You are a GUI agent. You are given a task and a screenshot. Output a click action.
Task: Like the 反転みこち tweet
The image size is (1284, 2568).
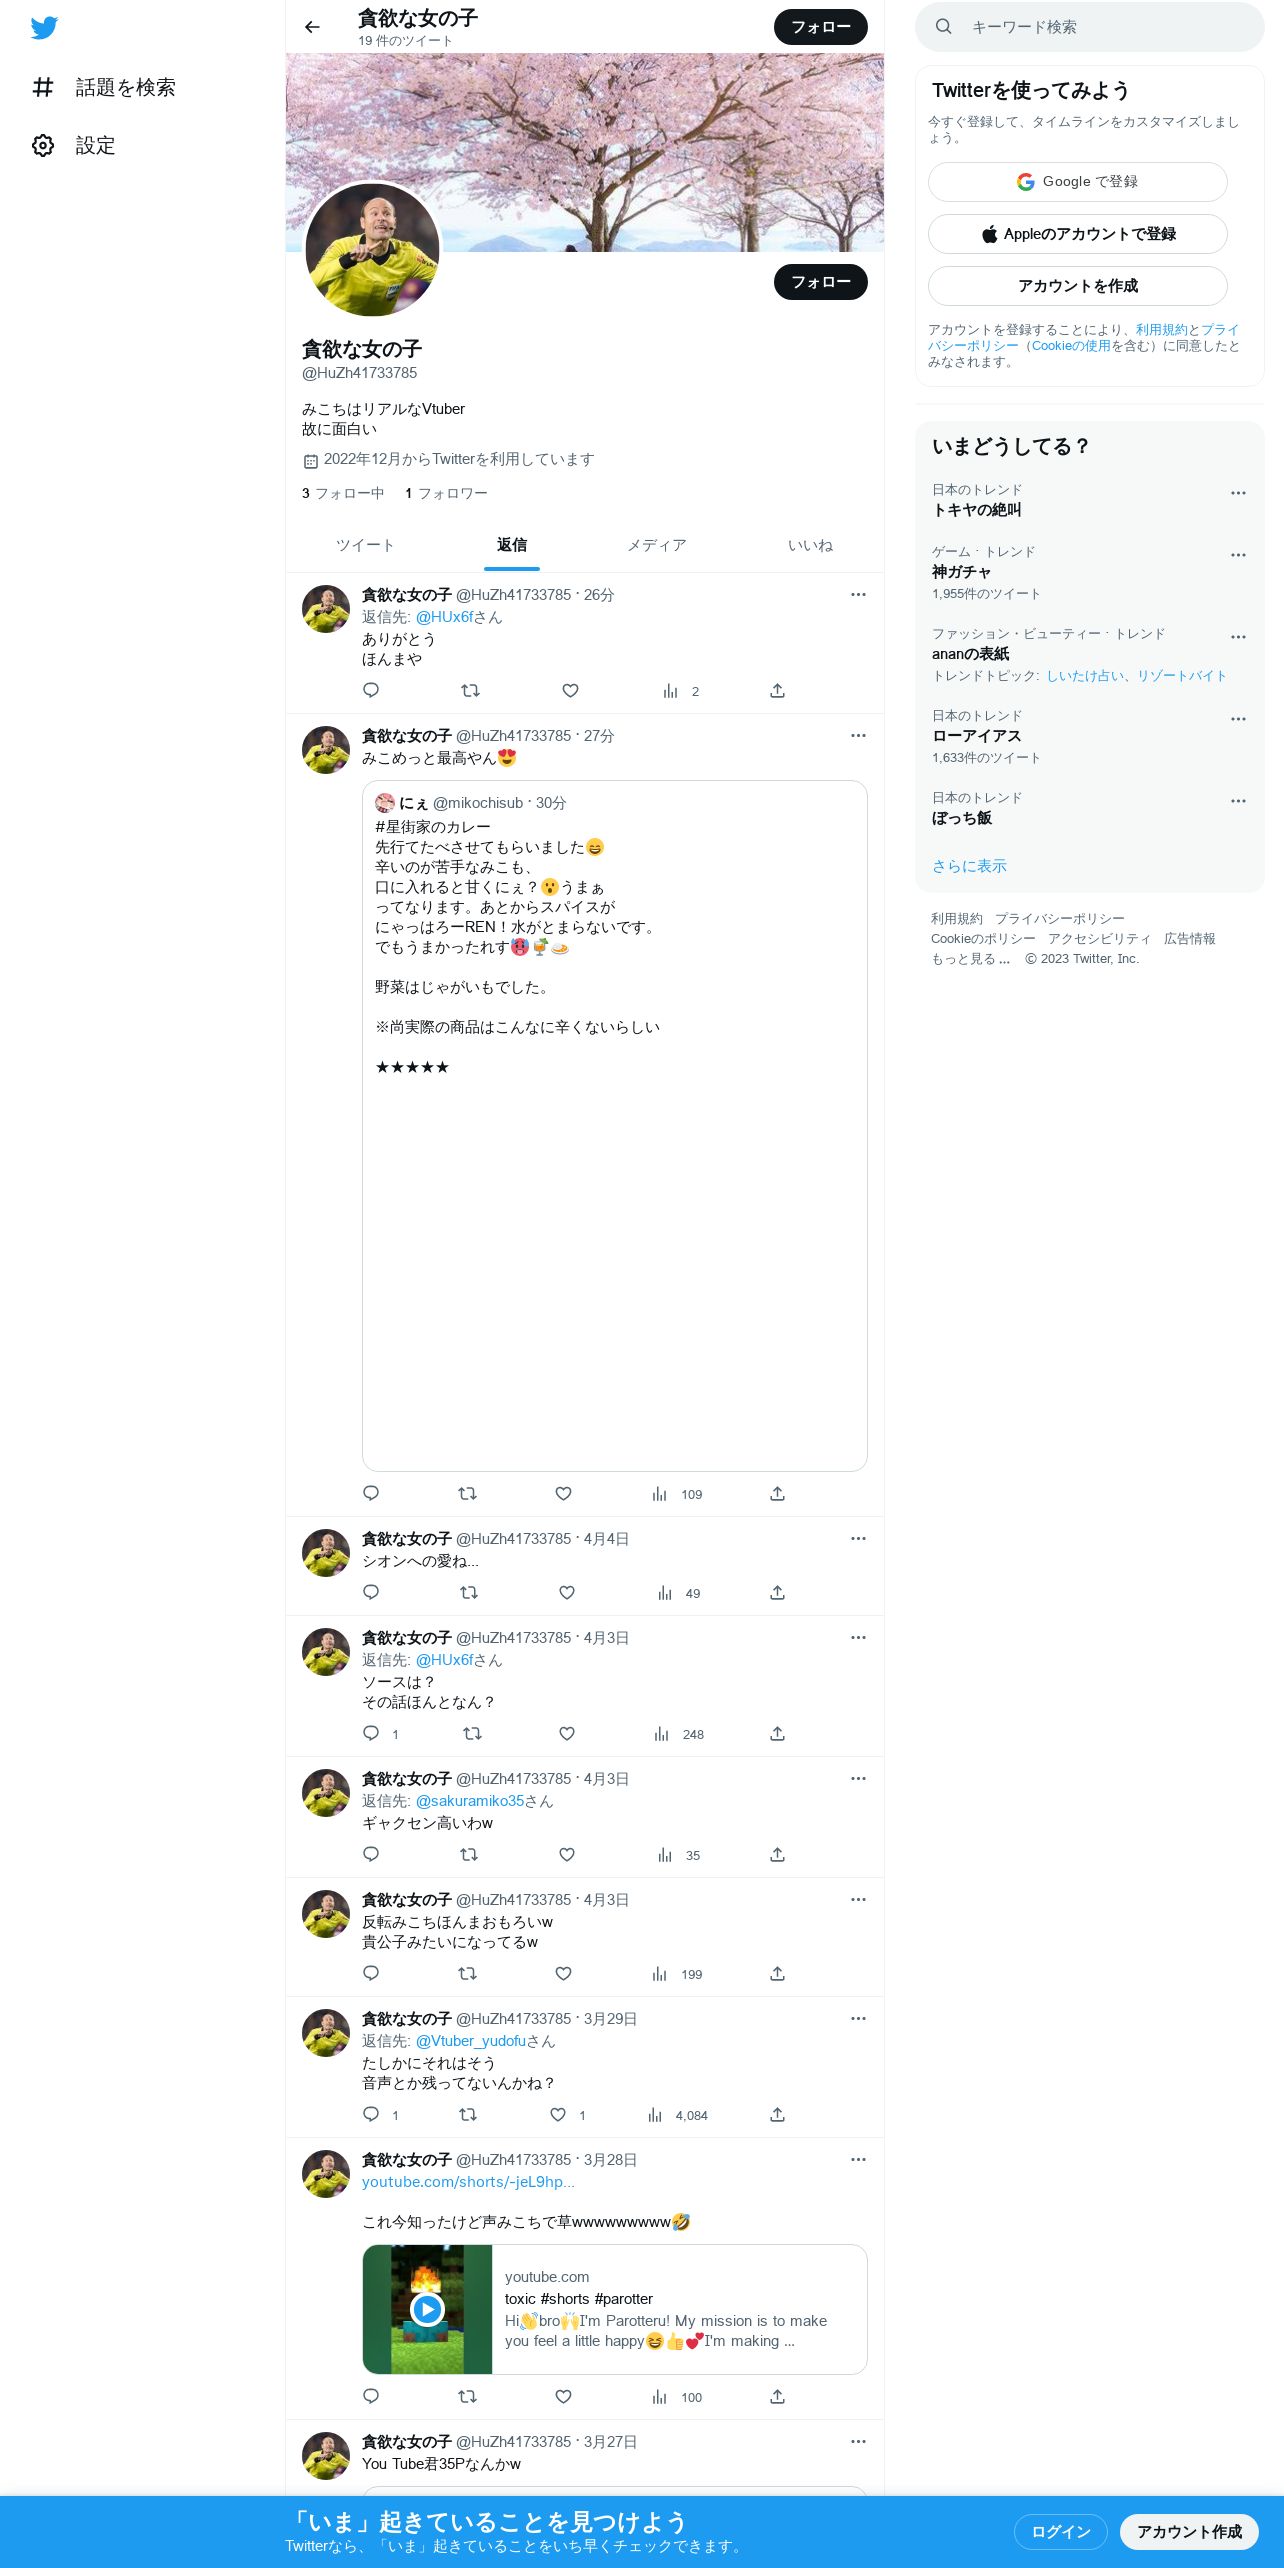coord(563,1974)
